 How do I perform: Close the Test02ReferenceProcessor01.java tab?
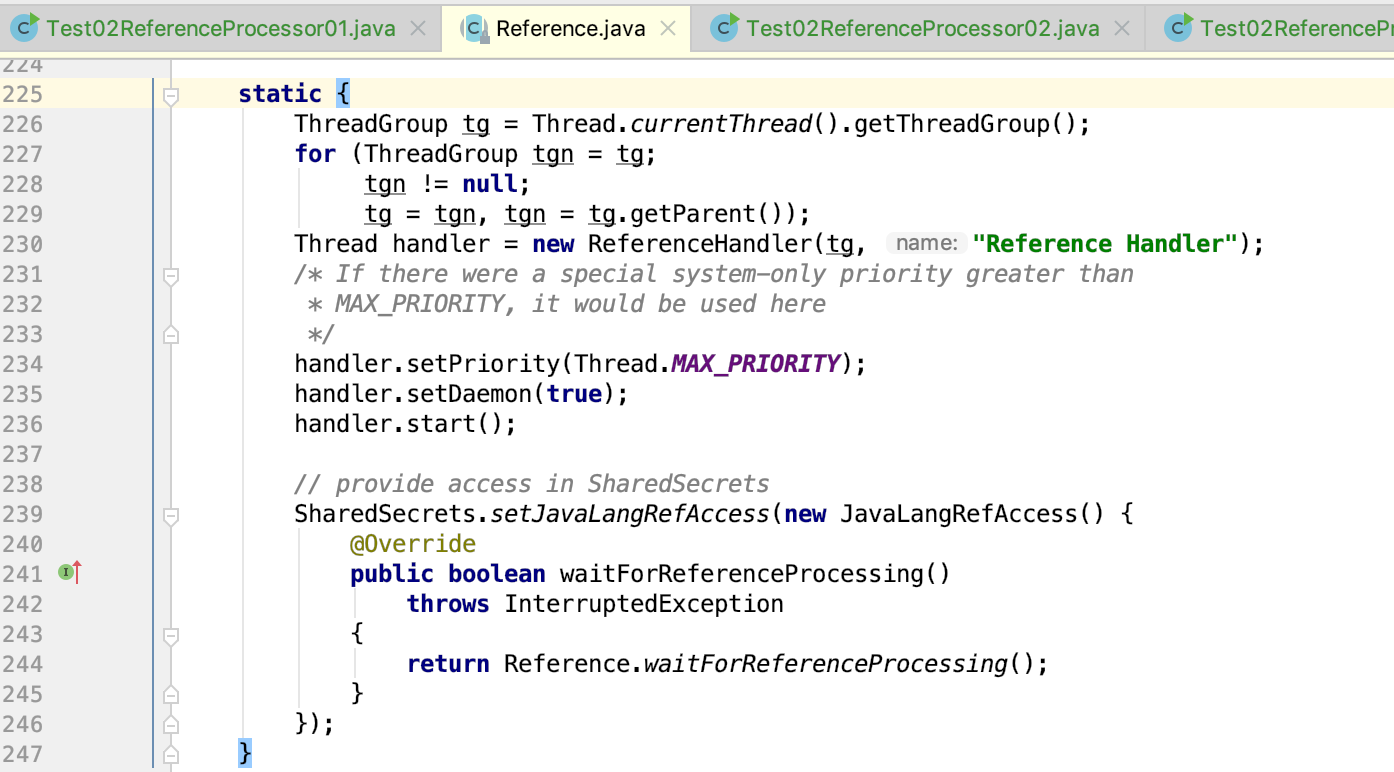(417, 28)
